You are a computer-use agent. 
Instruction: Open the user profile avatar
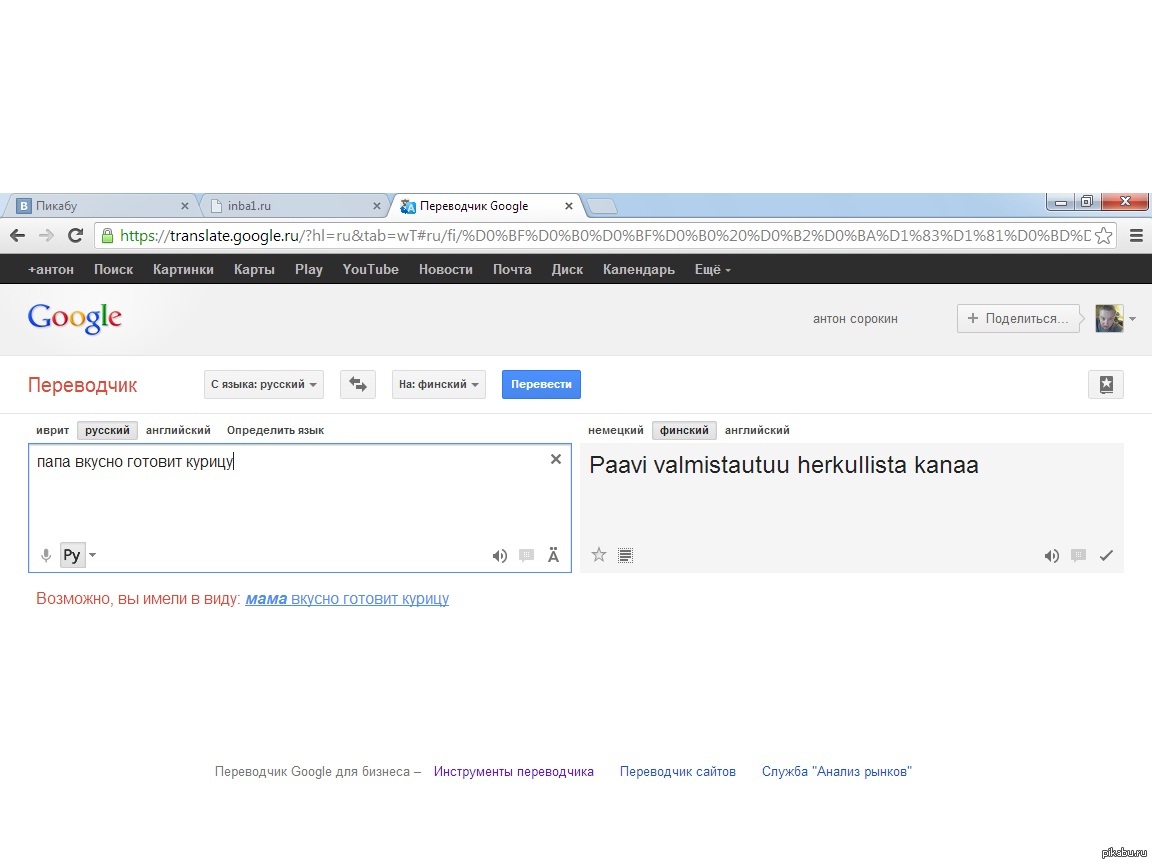click(x=1109, y=319)
